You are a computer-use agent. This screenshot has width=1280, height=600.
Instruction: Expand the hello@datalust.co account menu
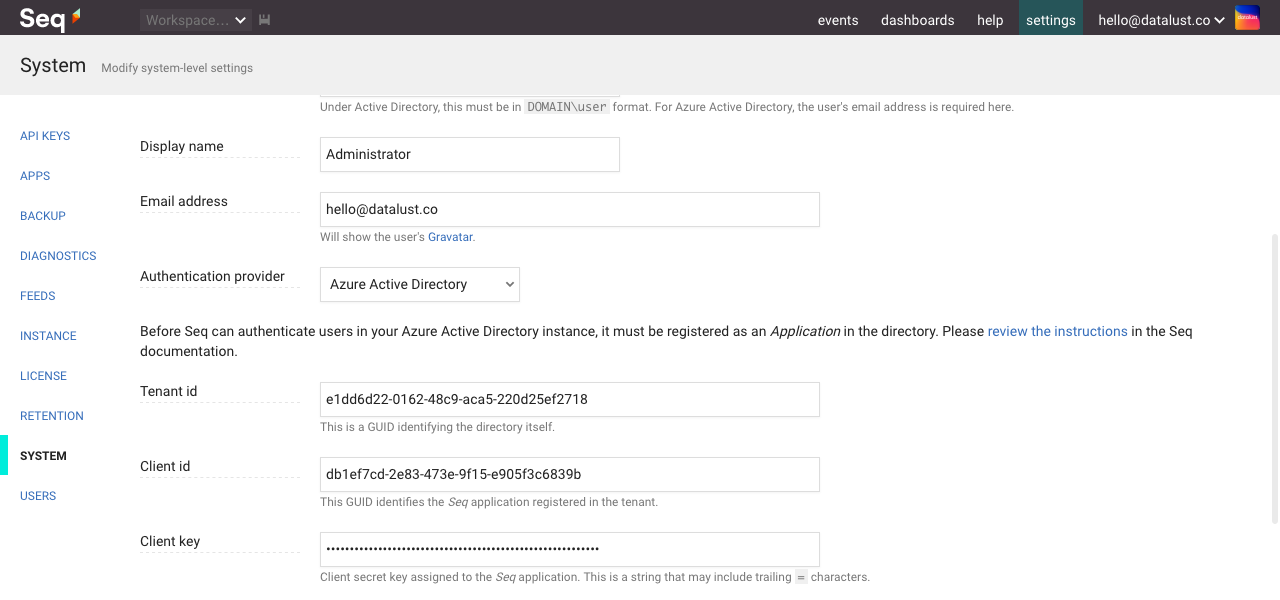pos(1161,20)
